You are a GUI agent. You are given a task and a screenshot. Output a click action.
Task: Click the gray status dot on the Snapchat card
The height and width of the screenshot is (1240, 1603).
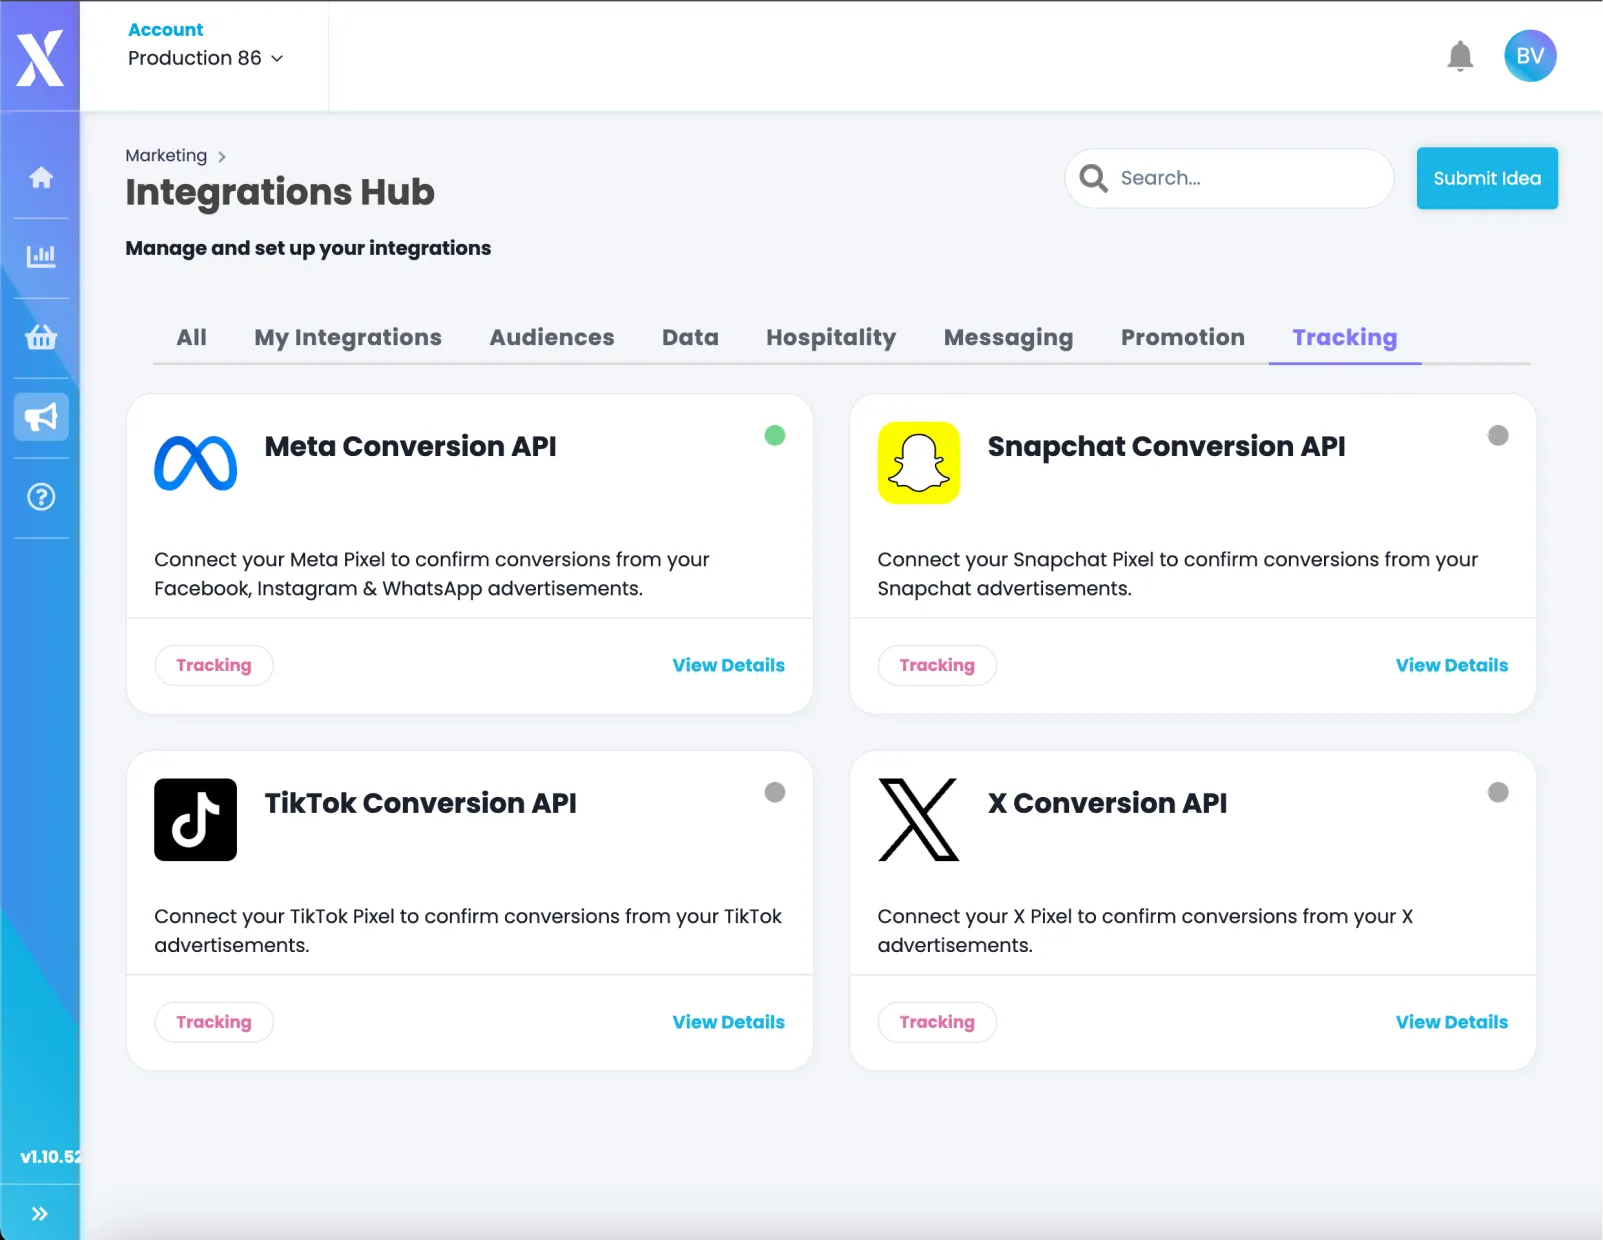click(x=1498, y=435)
